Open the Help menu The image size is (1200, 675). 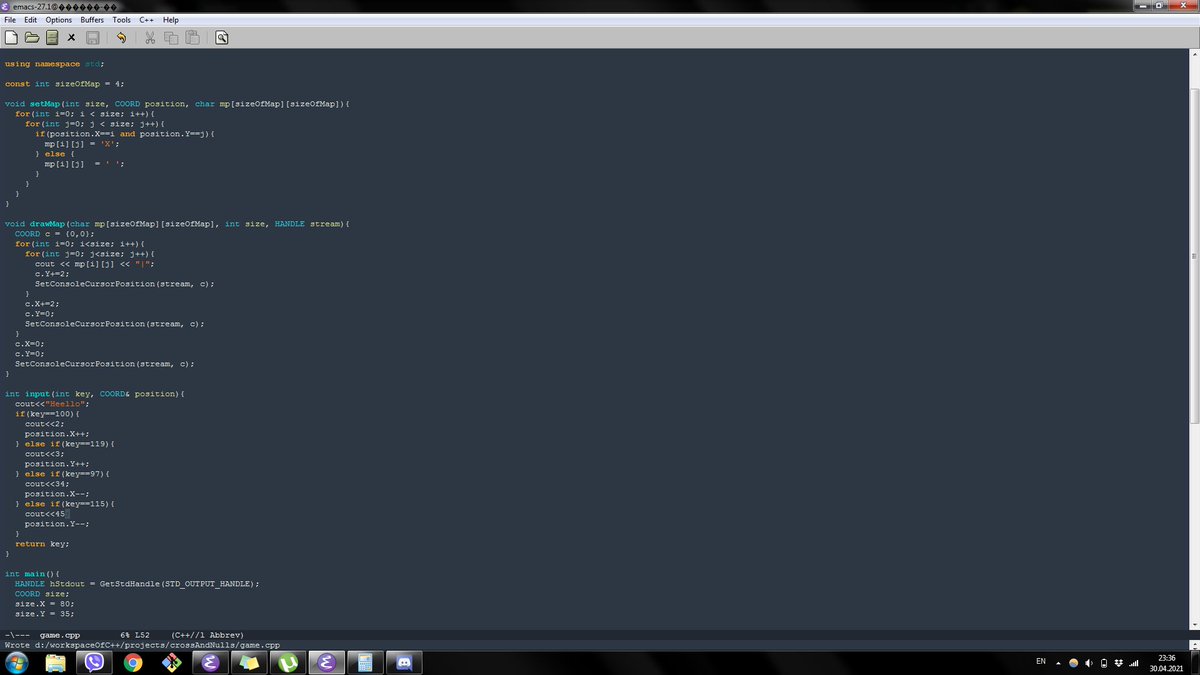point(171,20)
